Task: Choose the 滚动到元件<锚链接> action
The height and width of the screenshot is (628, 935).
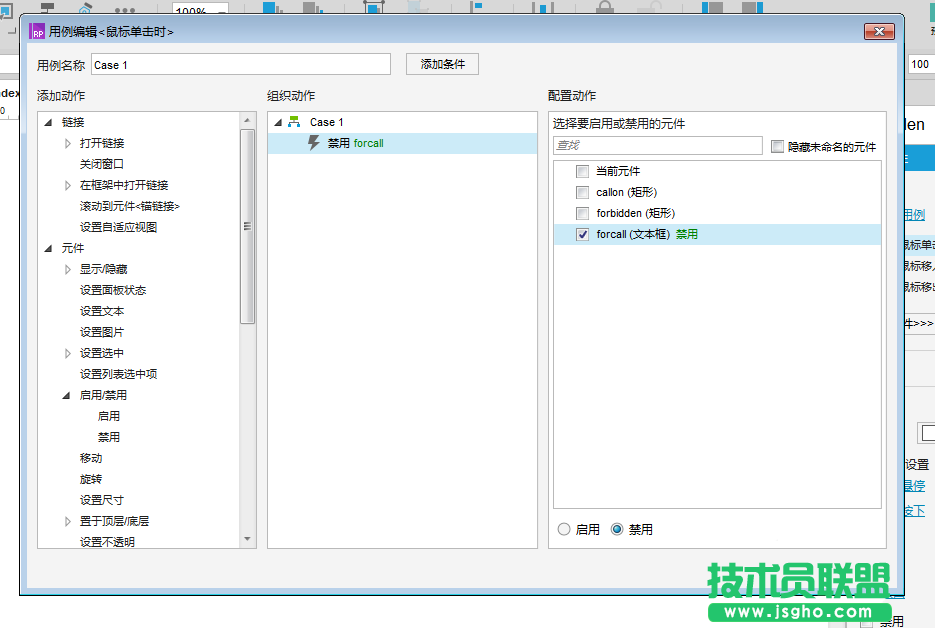Action: point(129,206)
